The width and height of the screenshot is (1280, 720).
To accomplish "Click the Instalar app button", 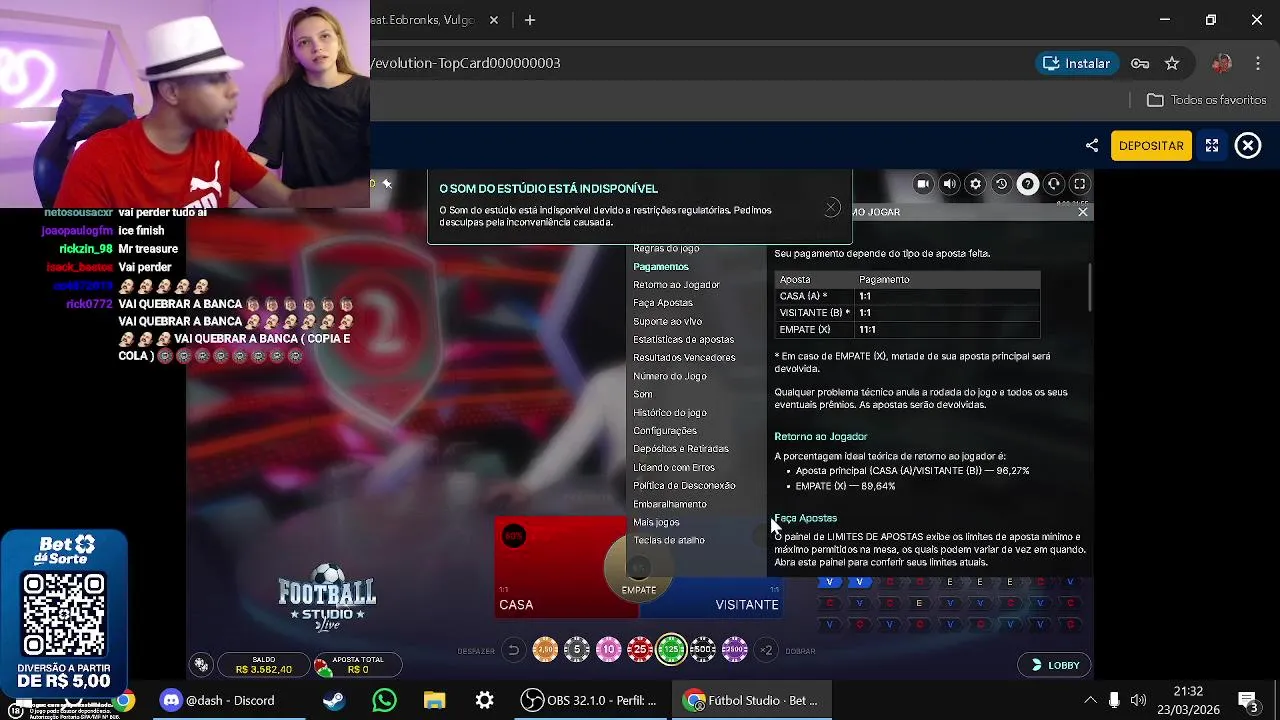I will pyautogui.click(x=1076, y=63).
